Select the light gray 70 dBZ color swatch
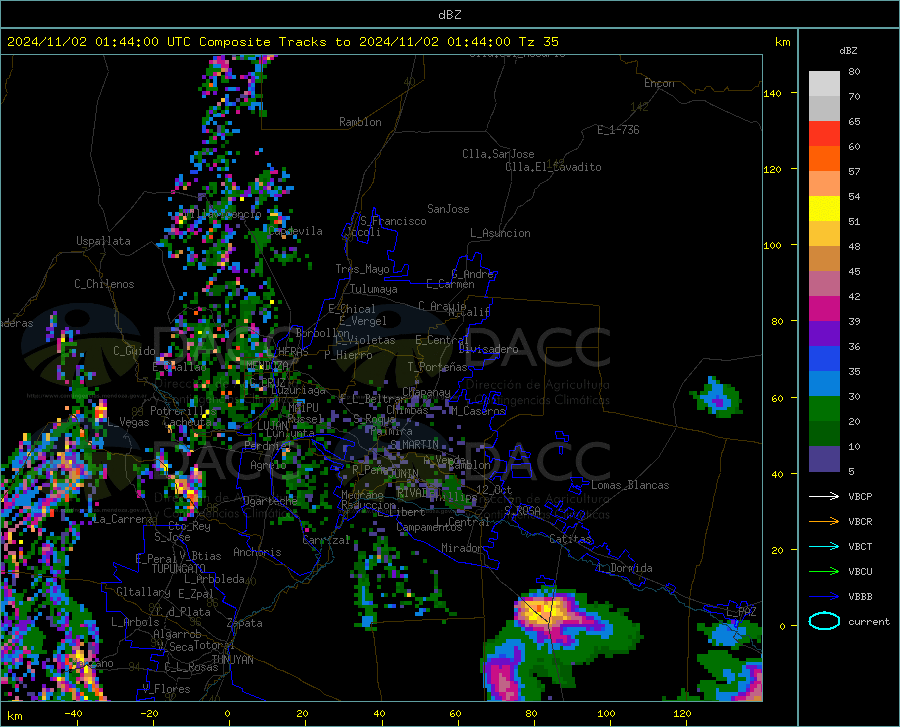The width and height of the screenshot is (900, 727). click(824, 84)
